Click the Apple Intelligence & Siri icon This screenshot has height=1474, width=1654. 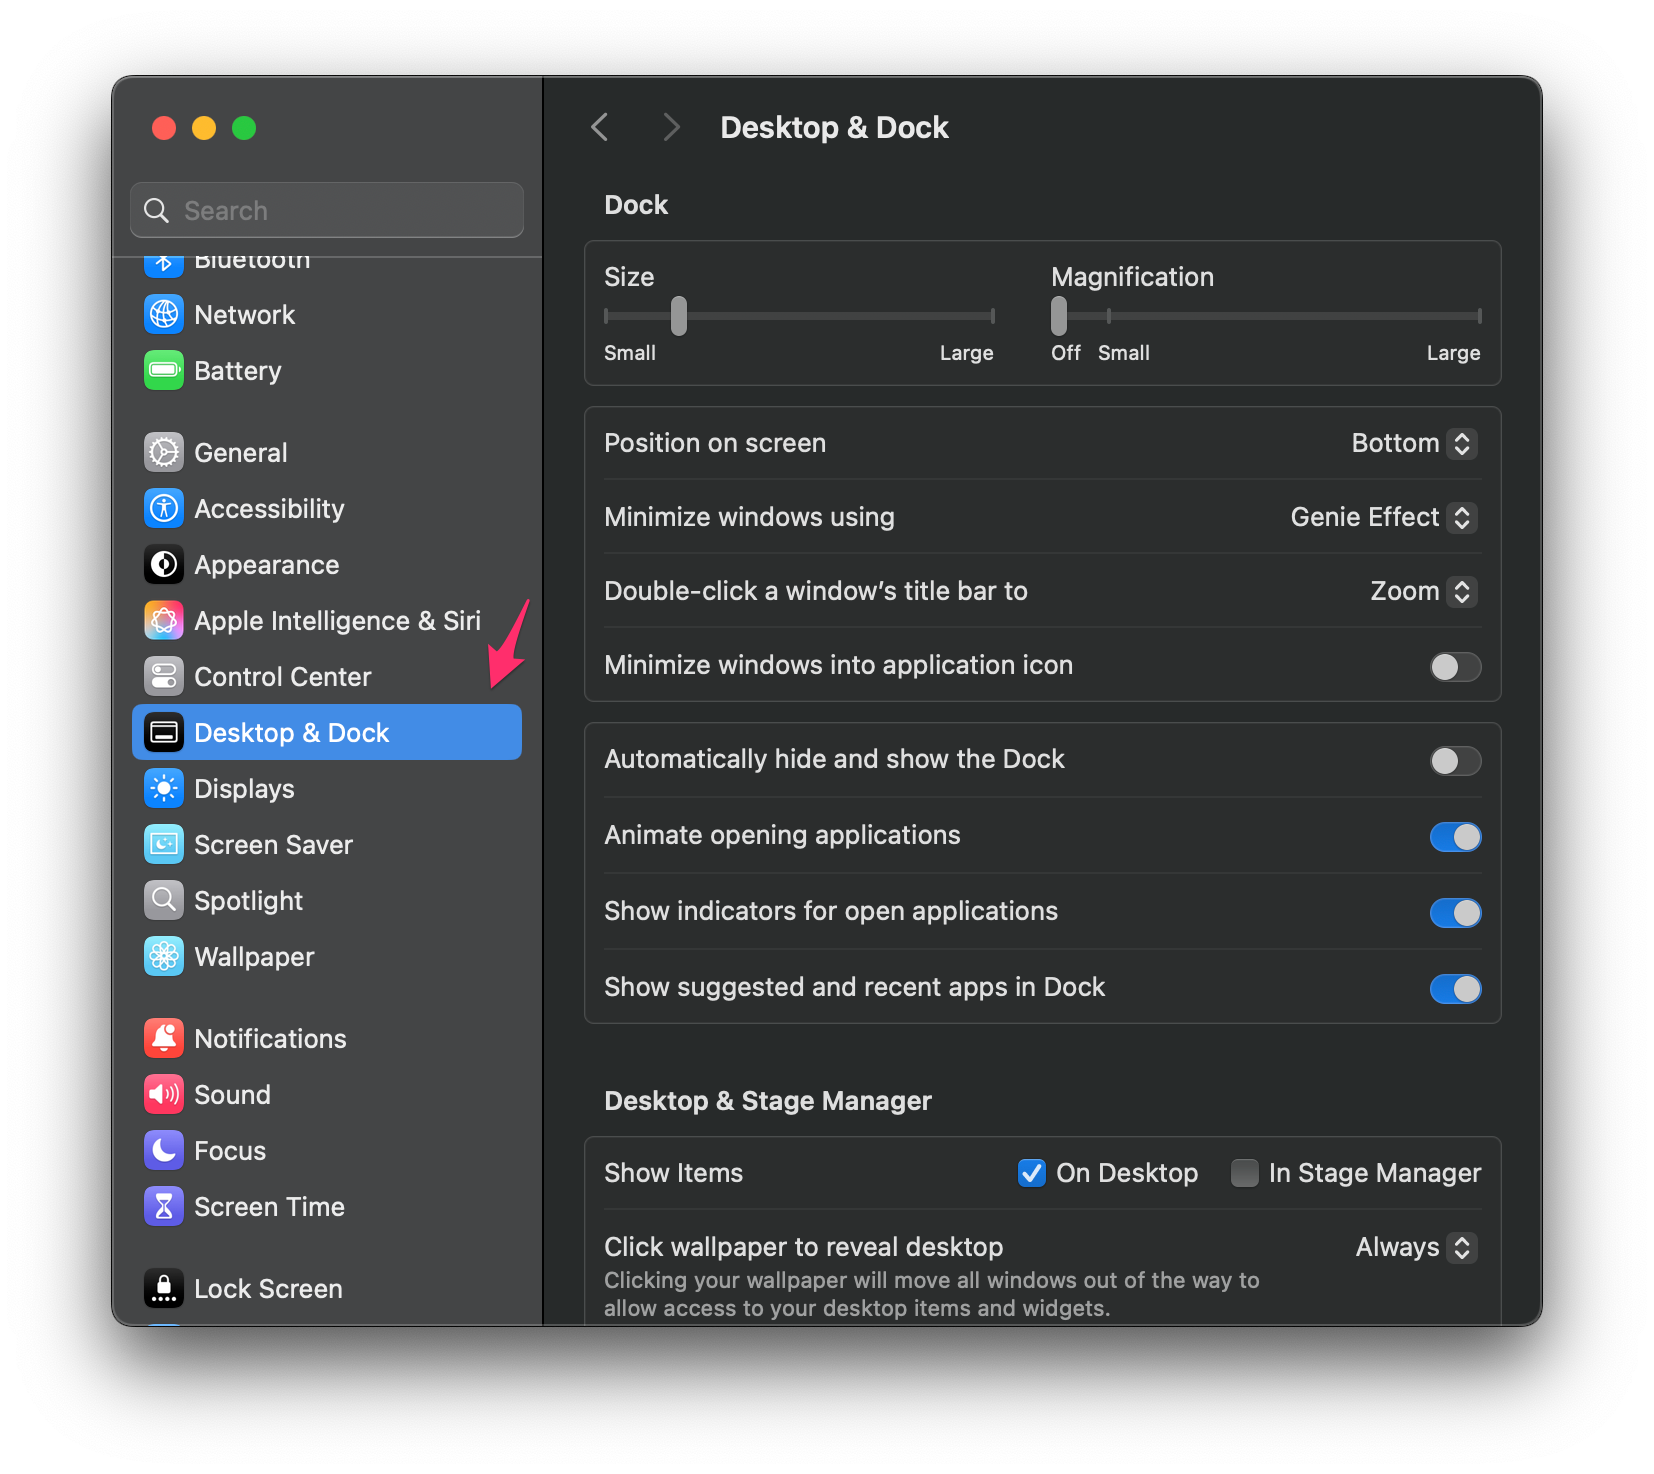(x=164, y=620)
